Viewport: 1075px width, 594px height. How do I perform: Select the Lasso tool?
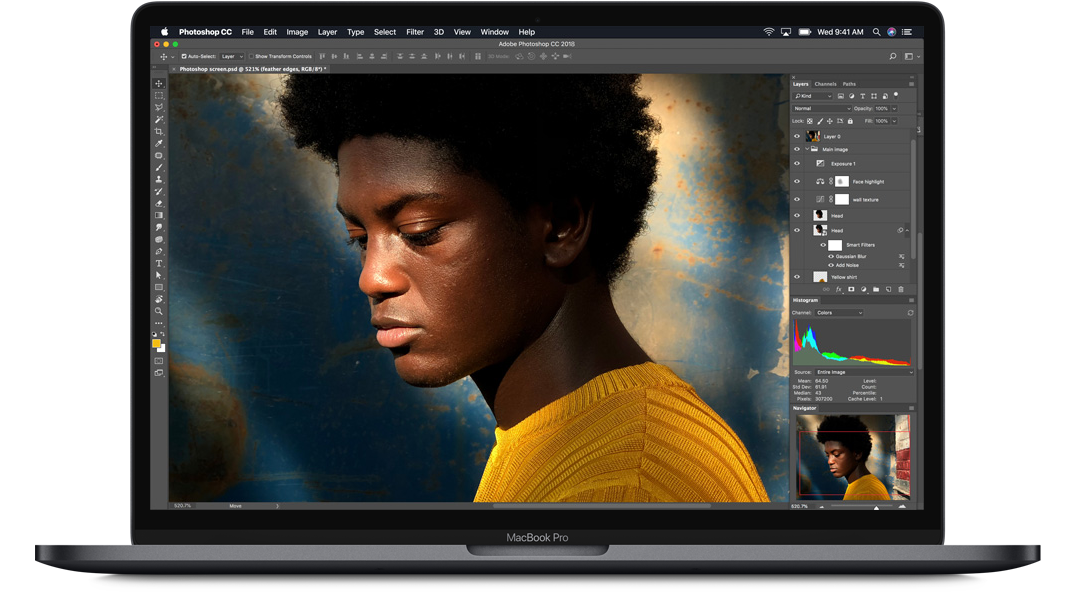tap(158, 108)
